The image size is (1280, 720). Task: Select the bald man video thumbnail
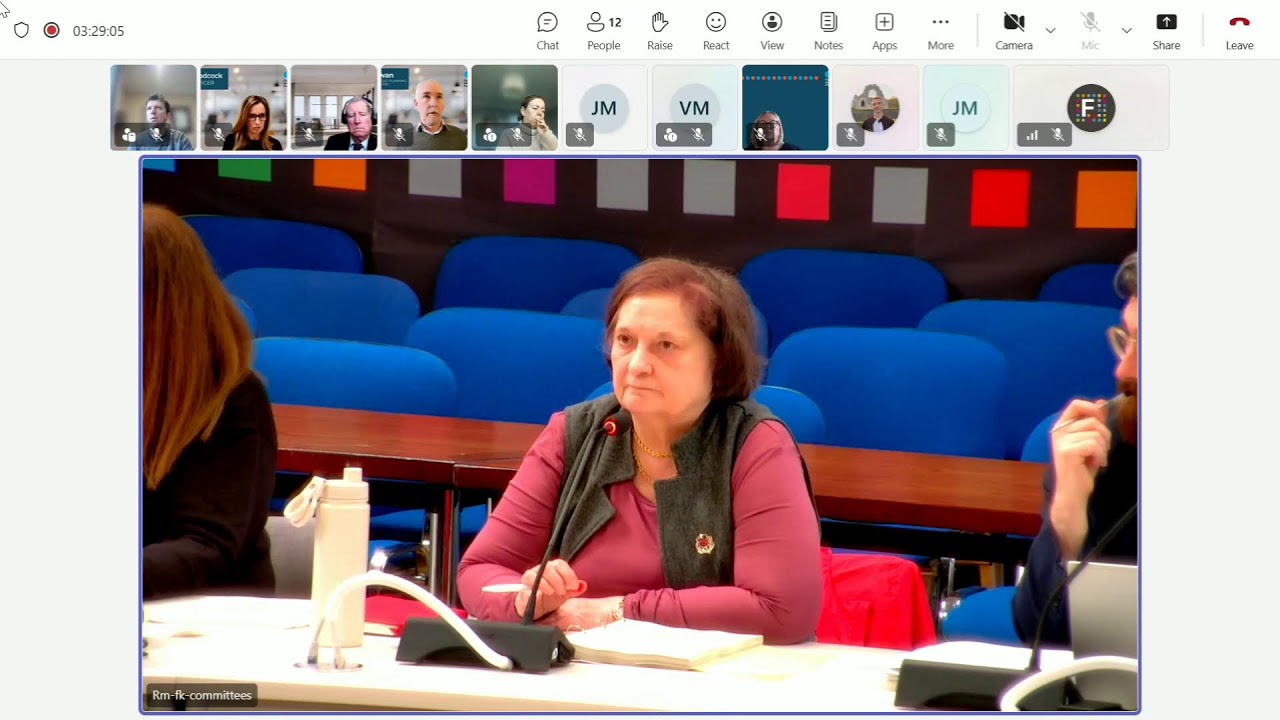click(x=424, y=108)
